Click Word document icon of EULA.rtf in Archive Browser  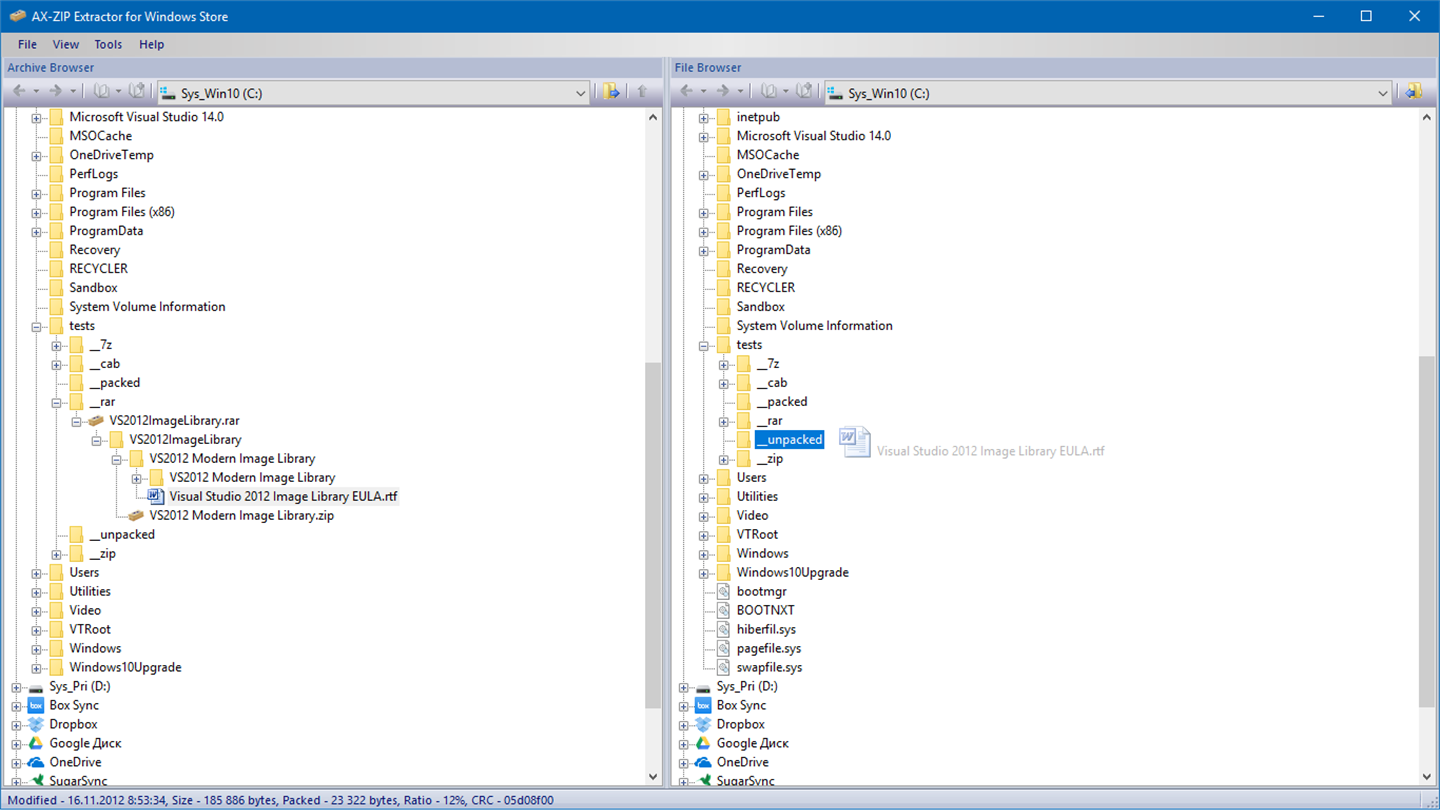[x=156, y=497]
